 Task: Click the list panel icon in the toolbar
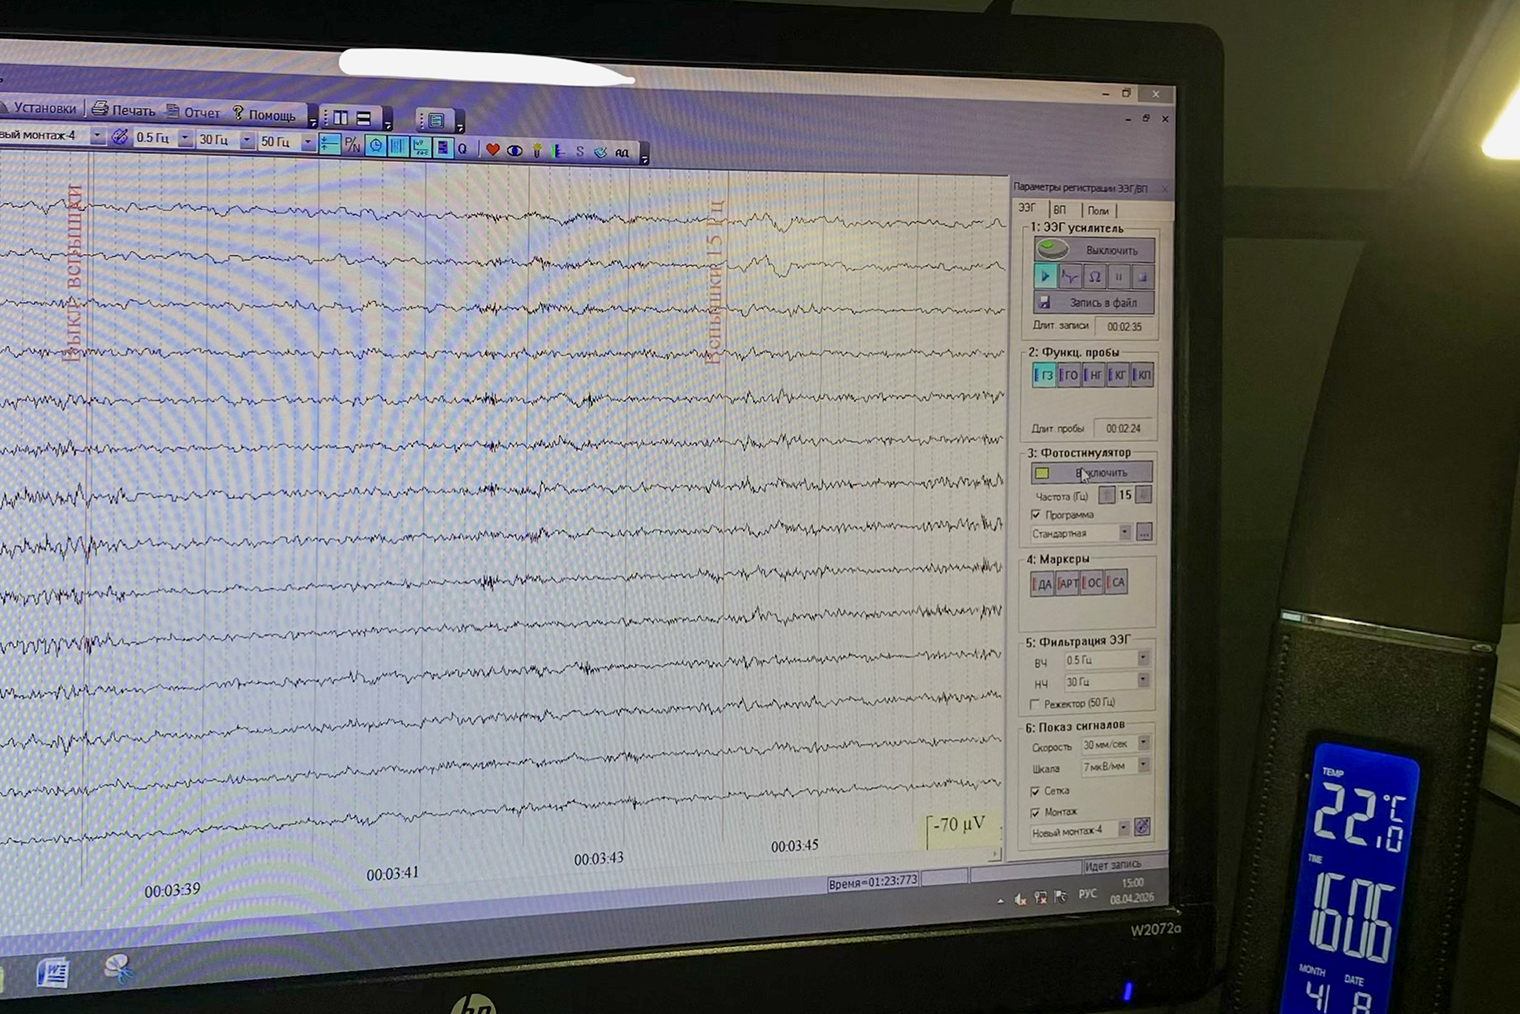435,121
